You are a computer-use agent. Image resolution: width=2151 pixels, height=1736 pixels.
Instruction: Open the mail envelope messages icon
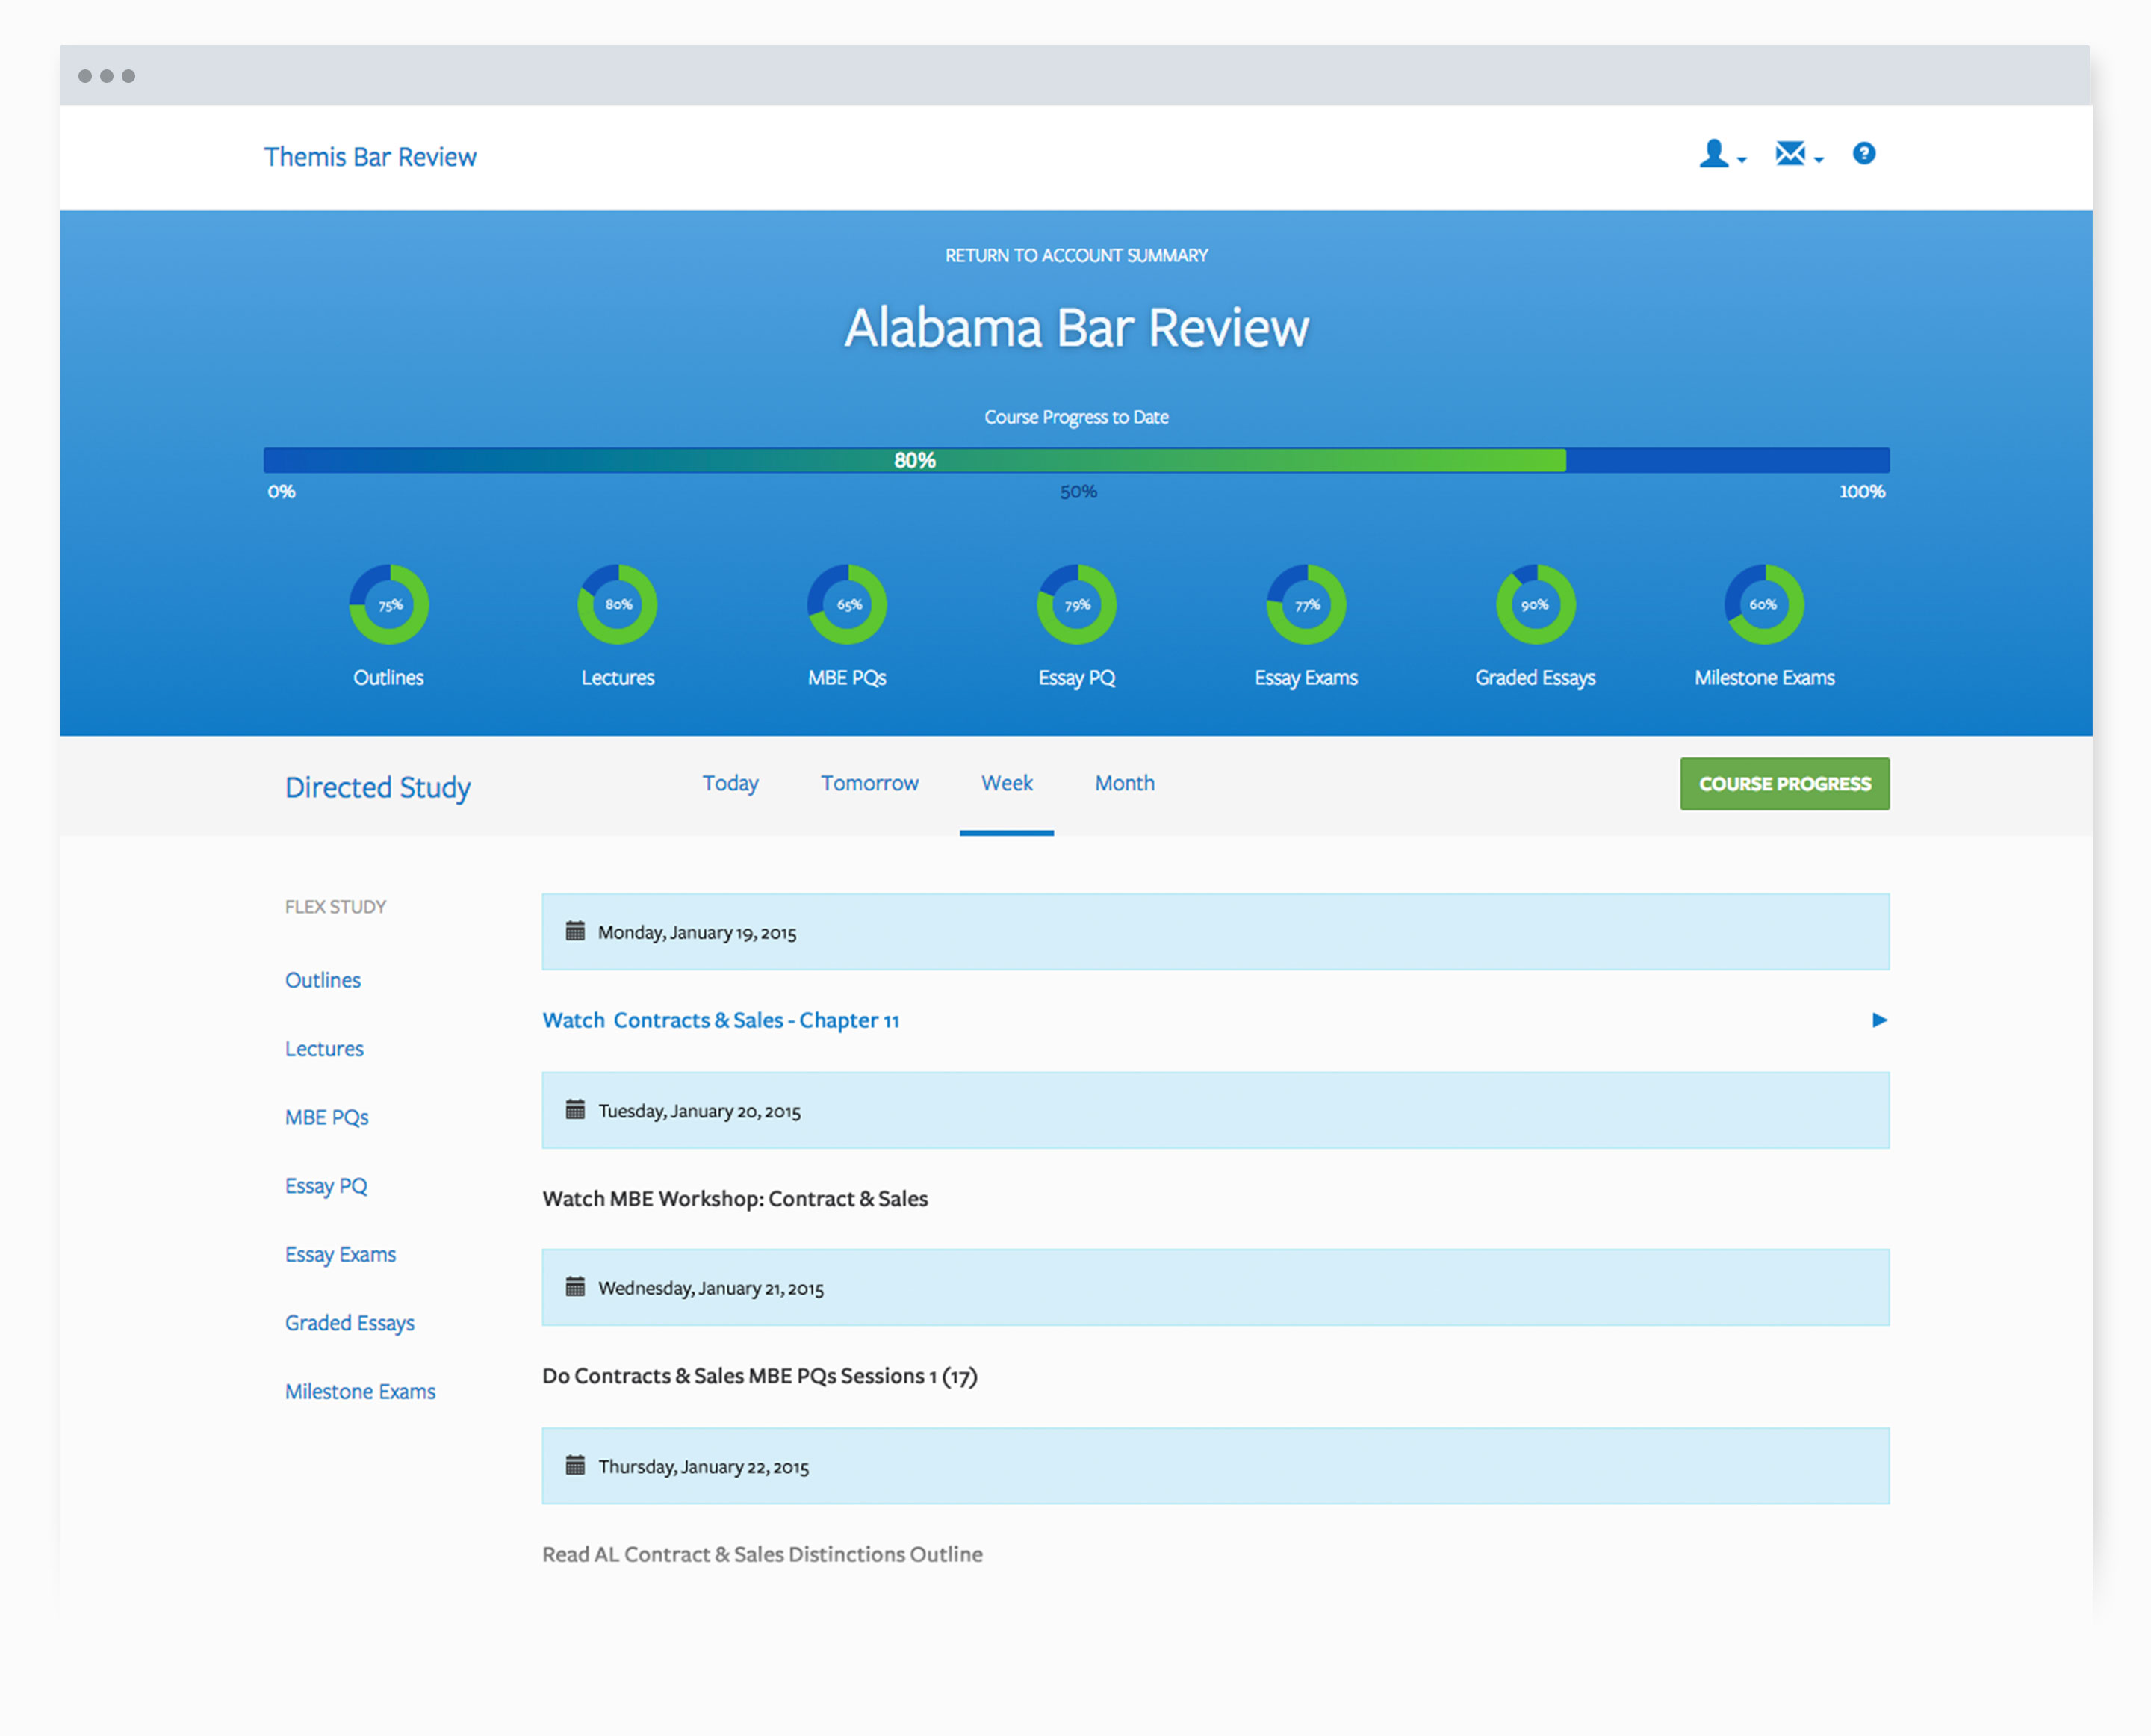(1789, 154)
